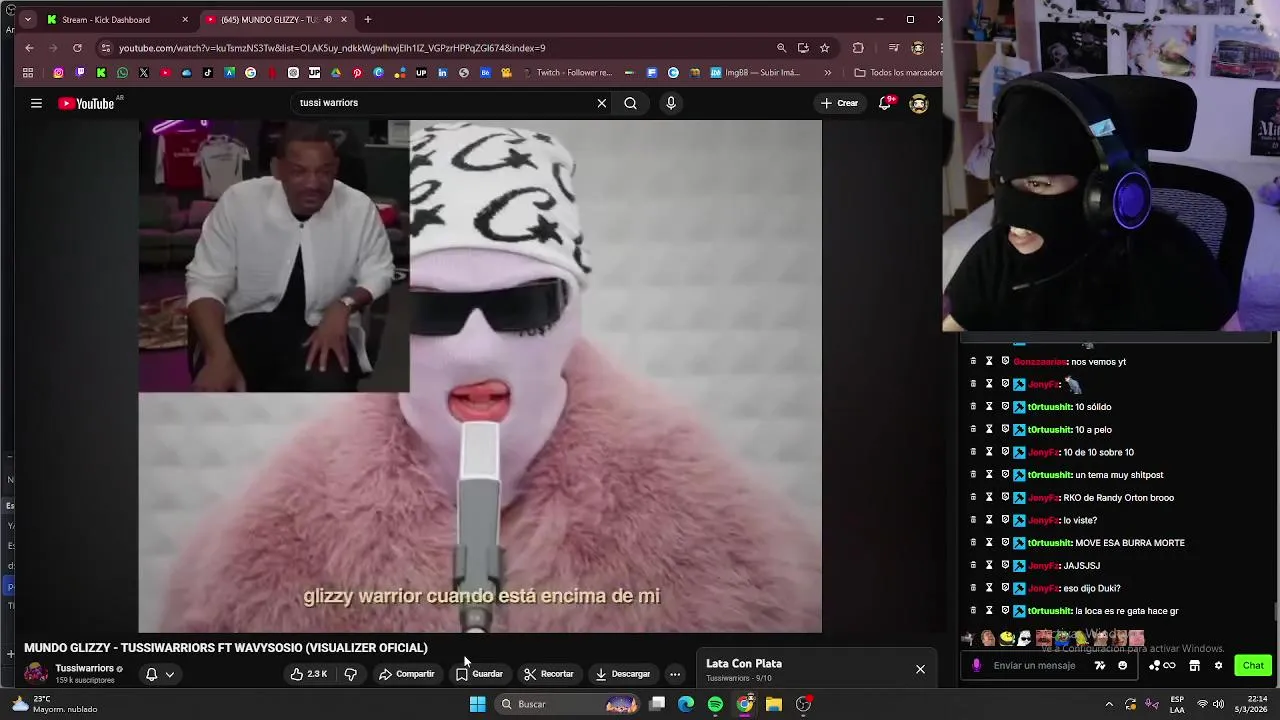View site information icon in address bar
1280x720 pixels.
click(105, 48)
